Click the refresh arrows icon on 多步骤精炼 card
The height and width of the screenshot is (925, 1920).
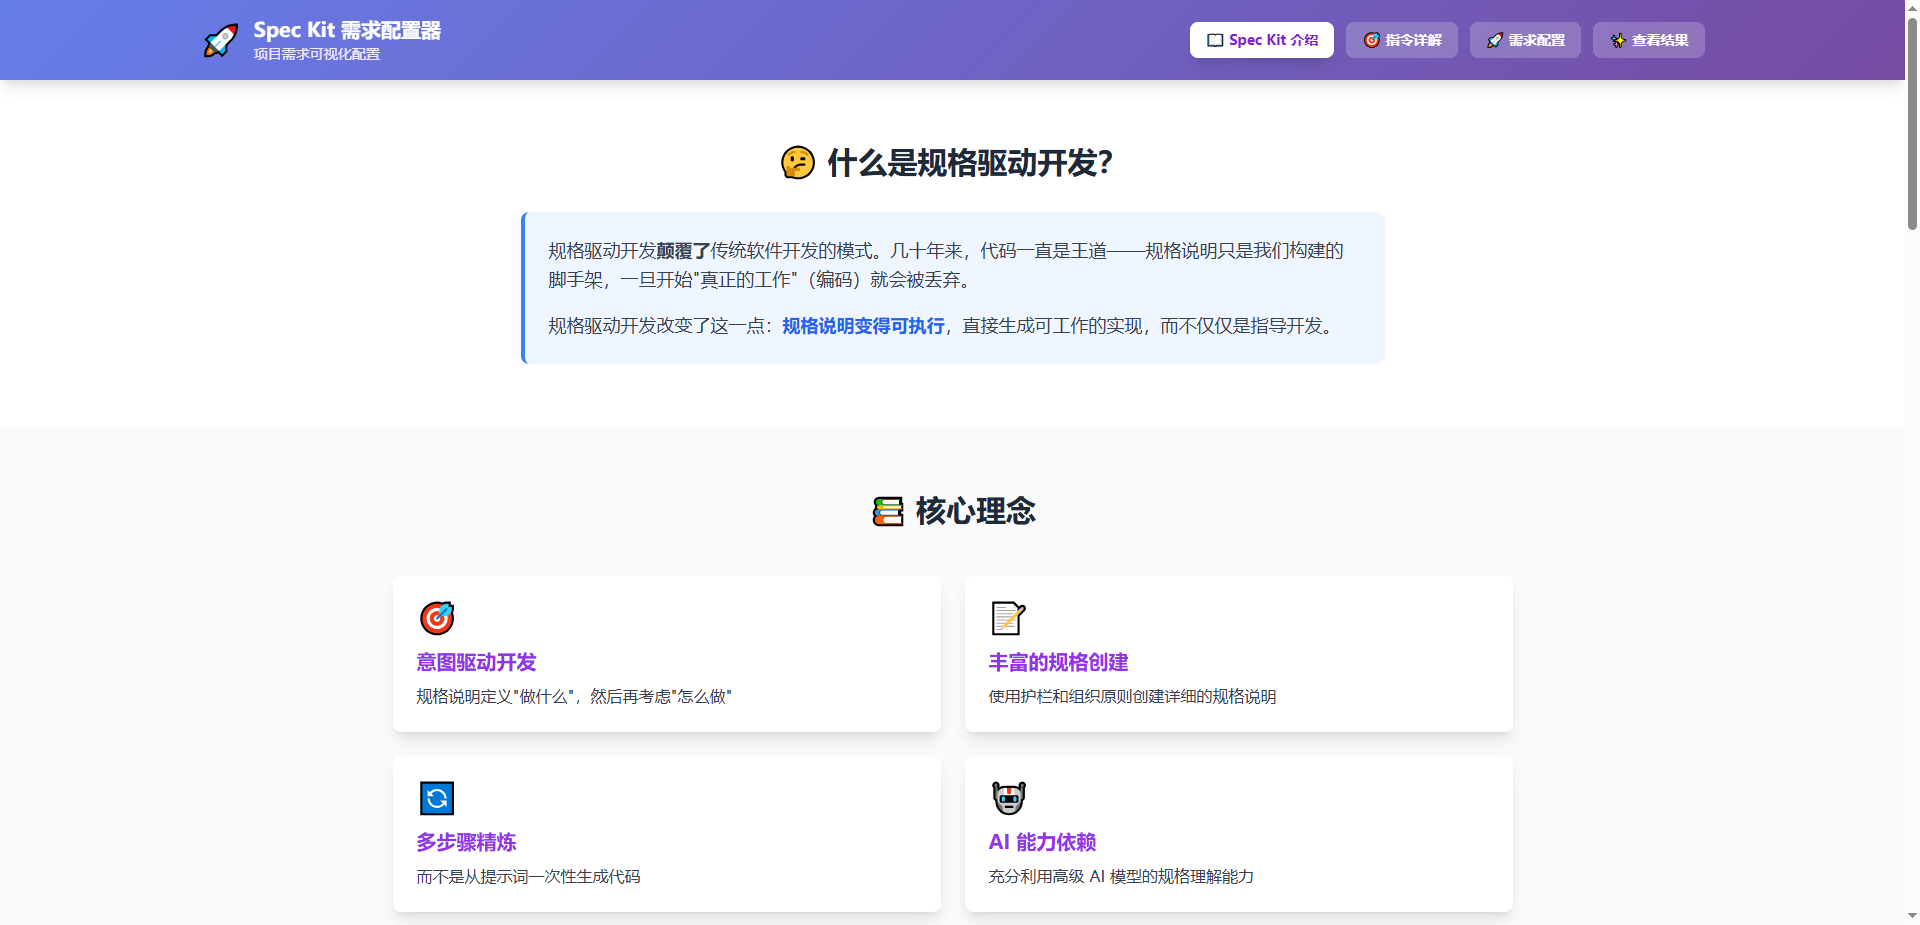437,798
